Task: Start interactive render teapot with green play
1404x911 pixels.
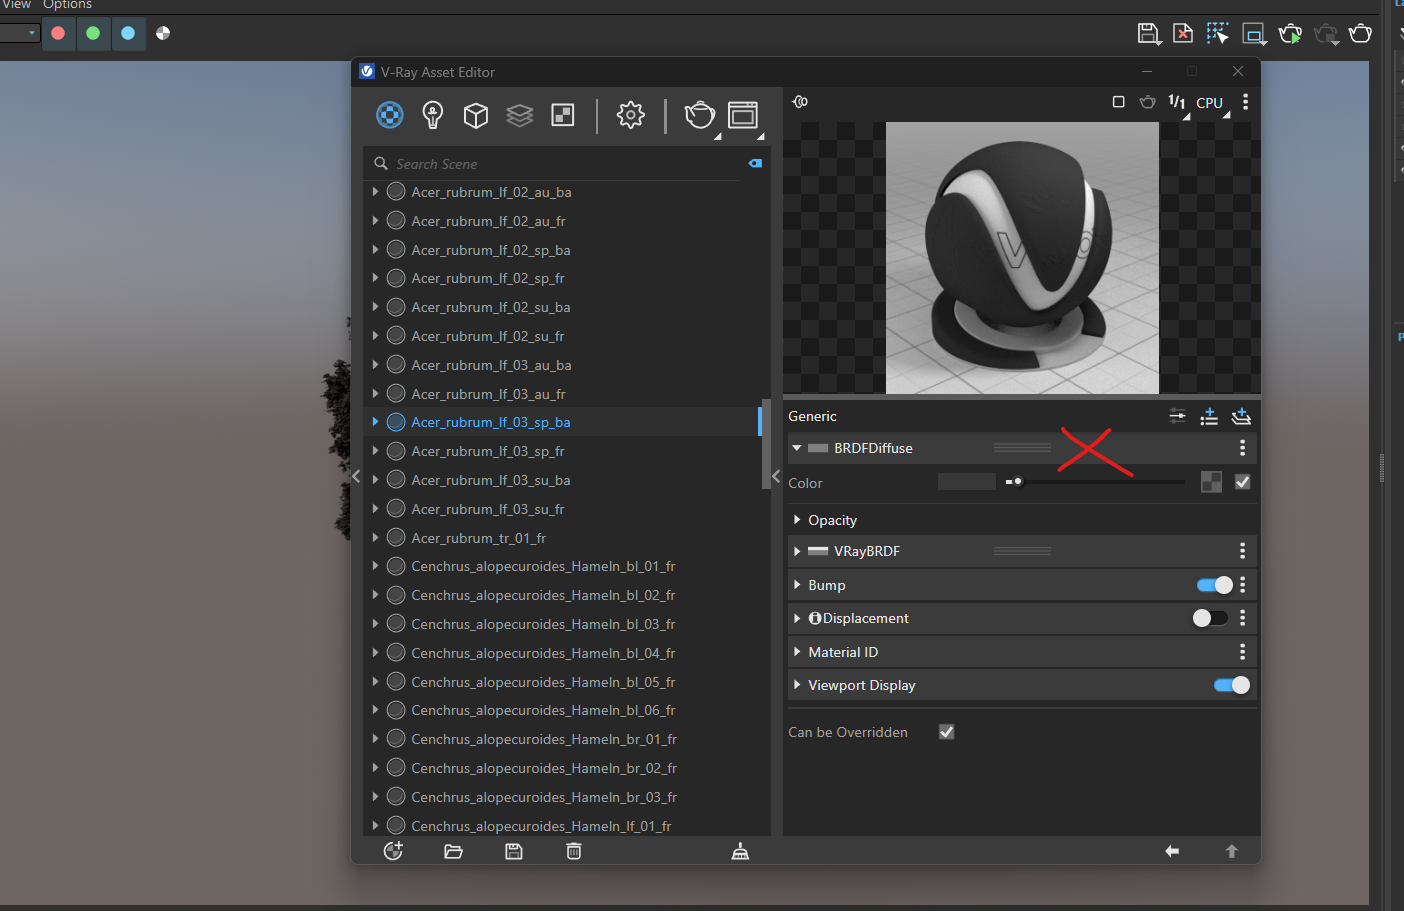Action: pyautogui.click(x=1290, y=34)
